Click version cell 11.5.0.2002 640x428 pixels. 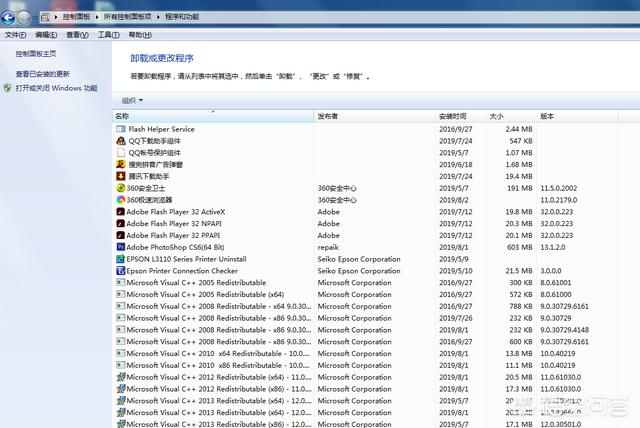[x=558, y=188]
